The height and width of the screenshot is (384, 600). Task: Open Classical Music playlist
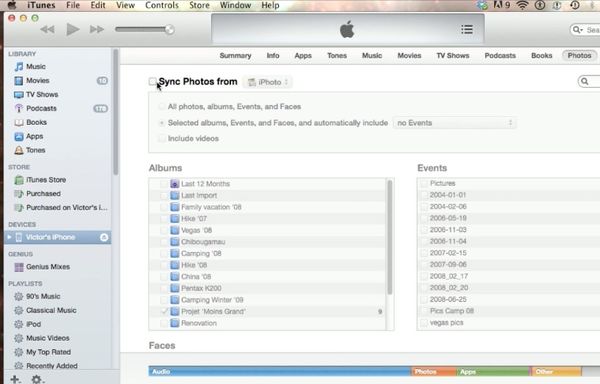tap(51, 310)
